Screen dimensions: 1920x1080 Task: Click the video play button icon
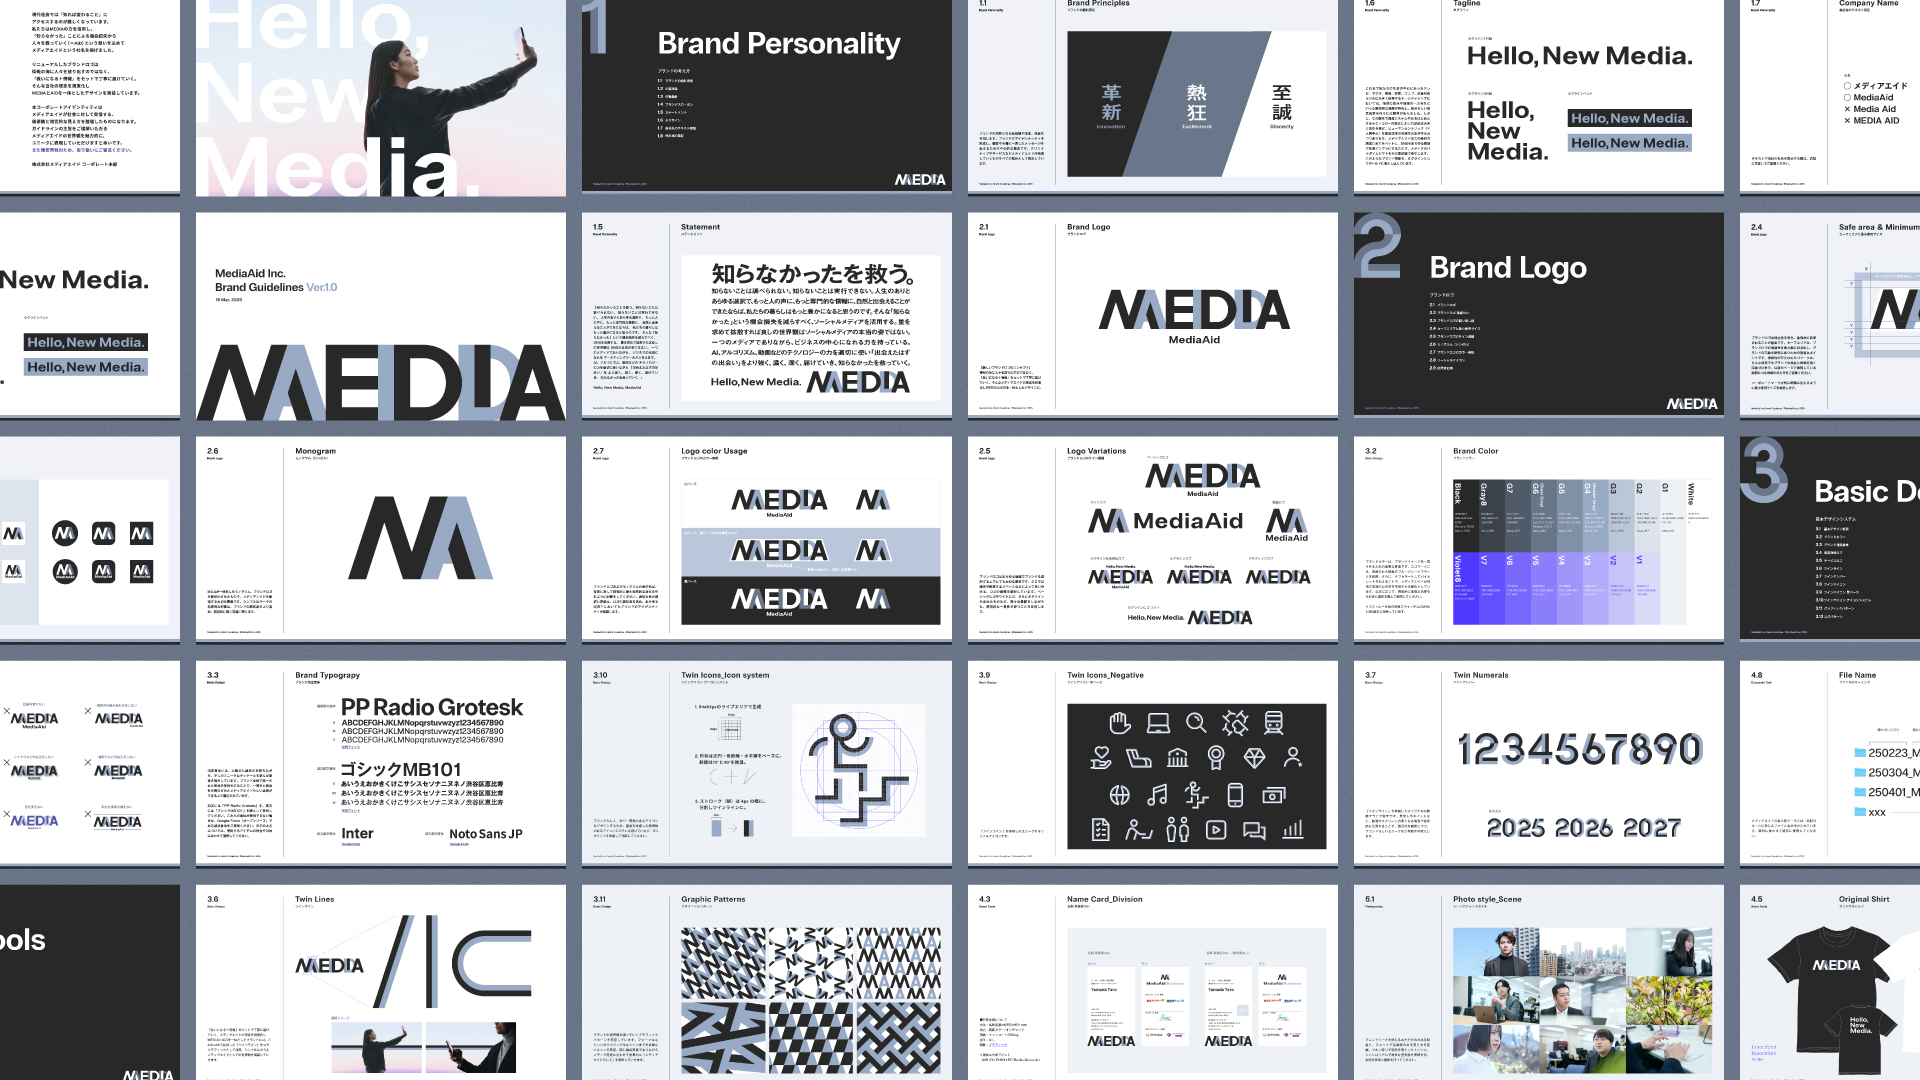coord(1216,829)
